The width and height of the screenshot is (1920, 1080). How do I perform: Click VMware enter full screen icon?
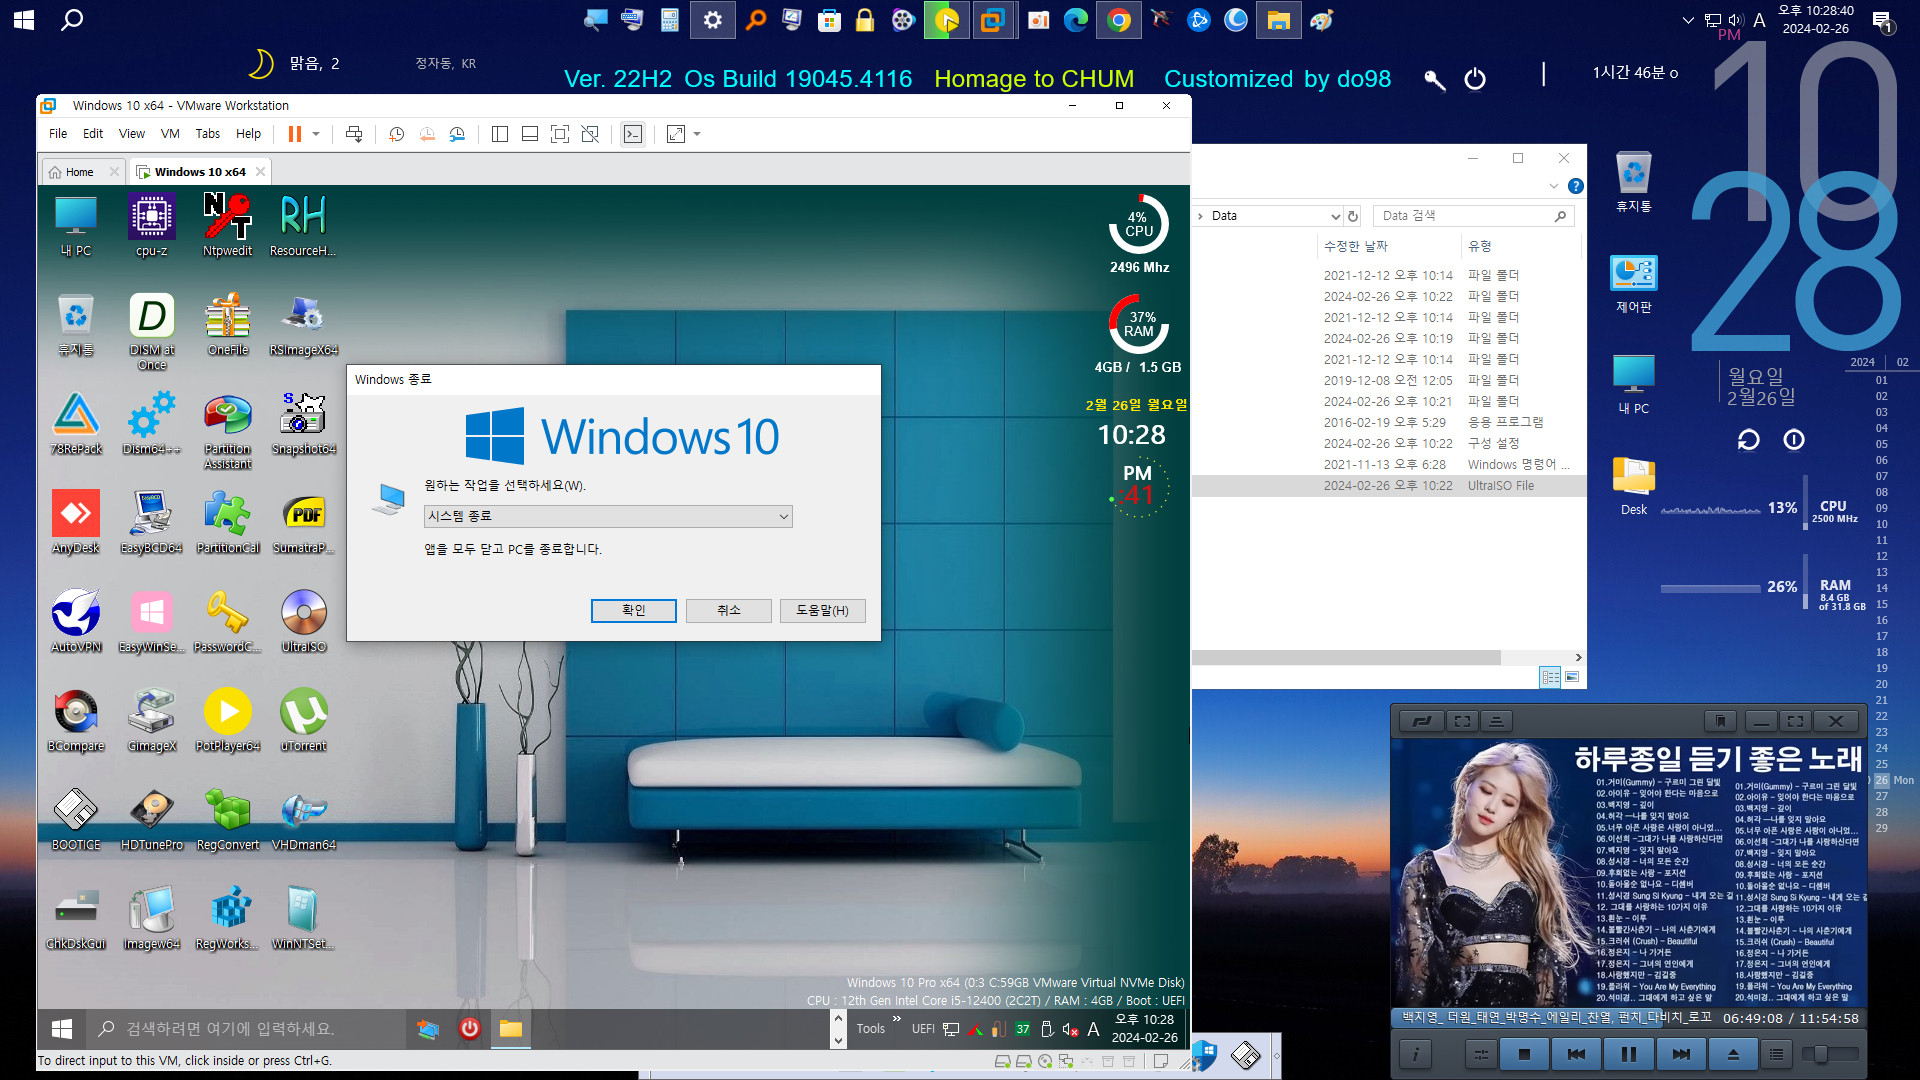point(560,134)
